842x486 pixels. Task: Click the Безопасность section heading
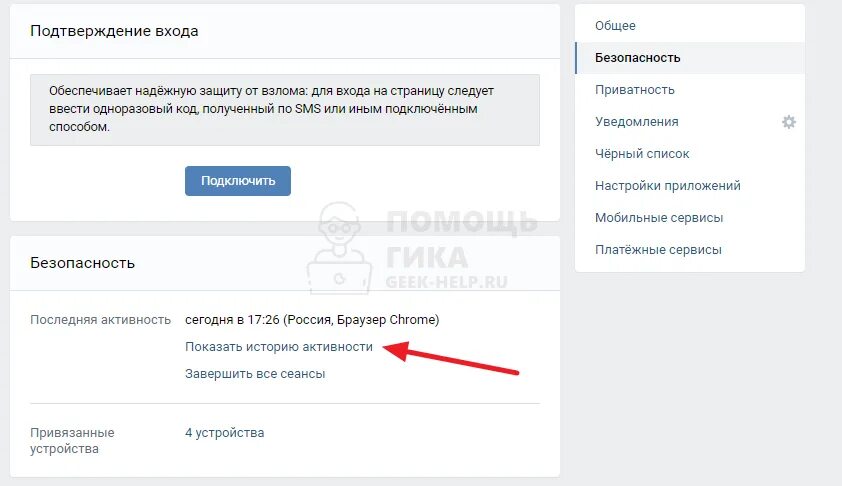pyautogui.click(x=82, y=263)
